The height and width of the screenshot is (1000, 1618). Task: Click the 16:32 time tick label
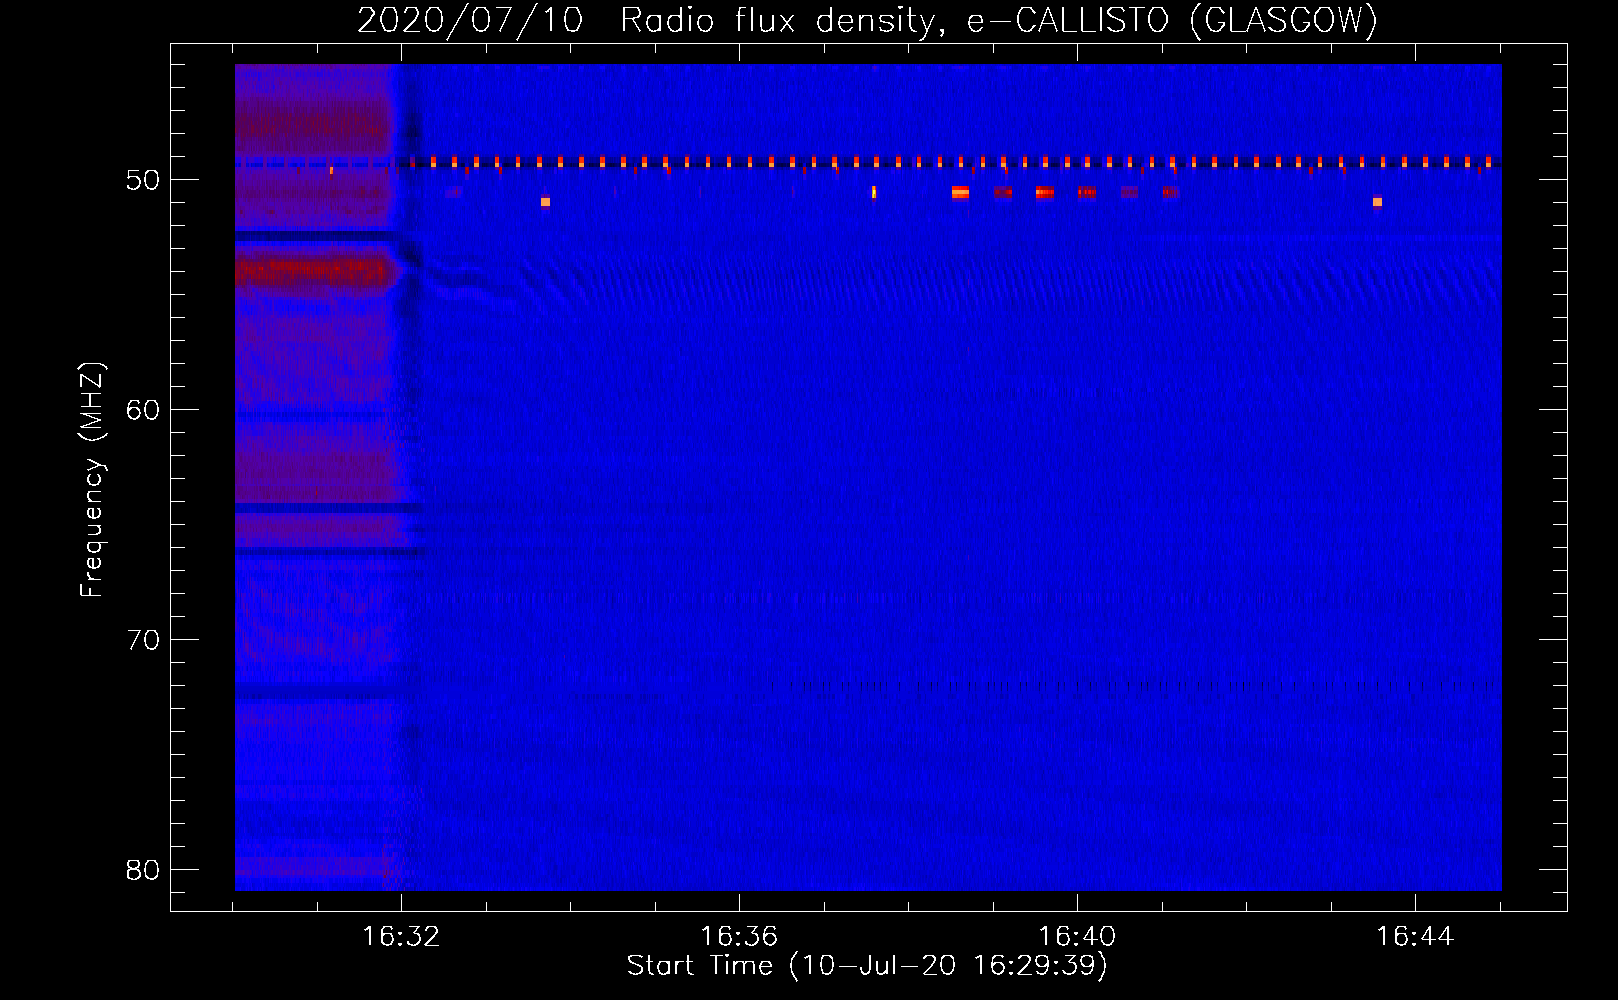tap(401, 936)
